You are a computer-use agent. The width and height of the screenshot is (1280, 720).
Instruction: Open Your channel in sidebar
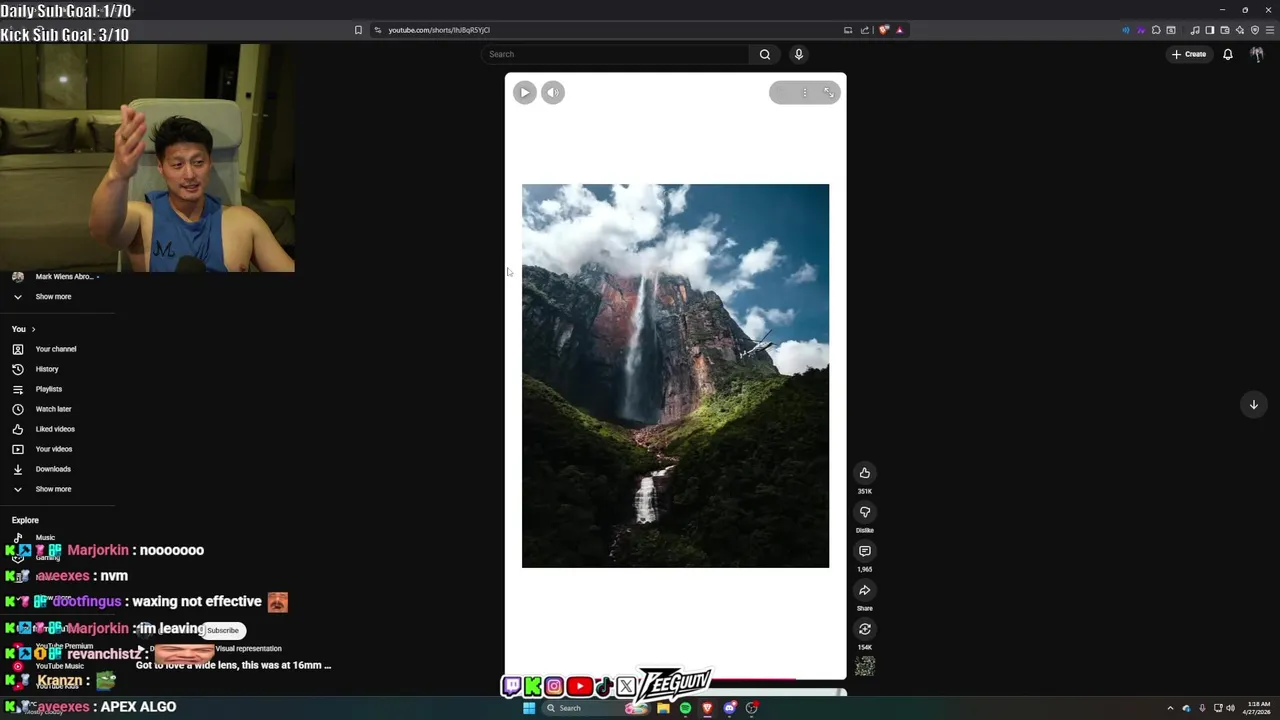coord(58,349)
